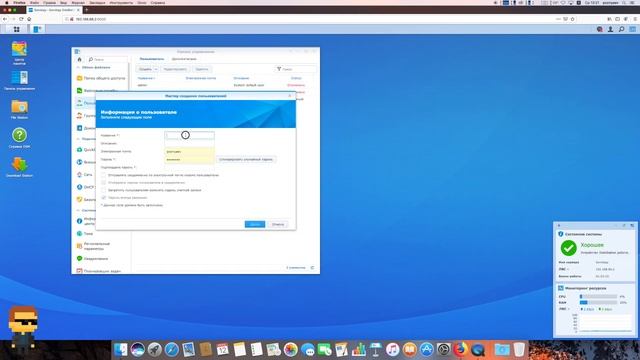Switch to the Дополнительно tab
640x360 pixels.
(x=184, y=59)
